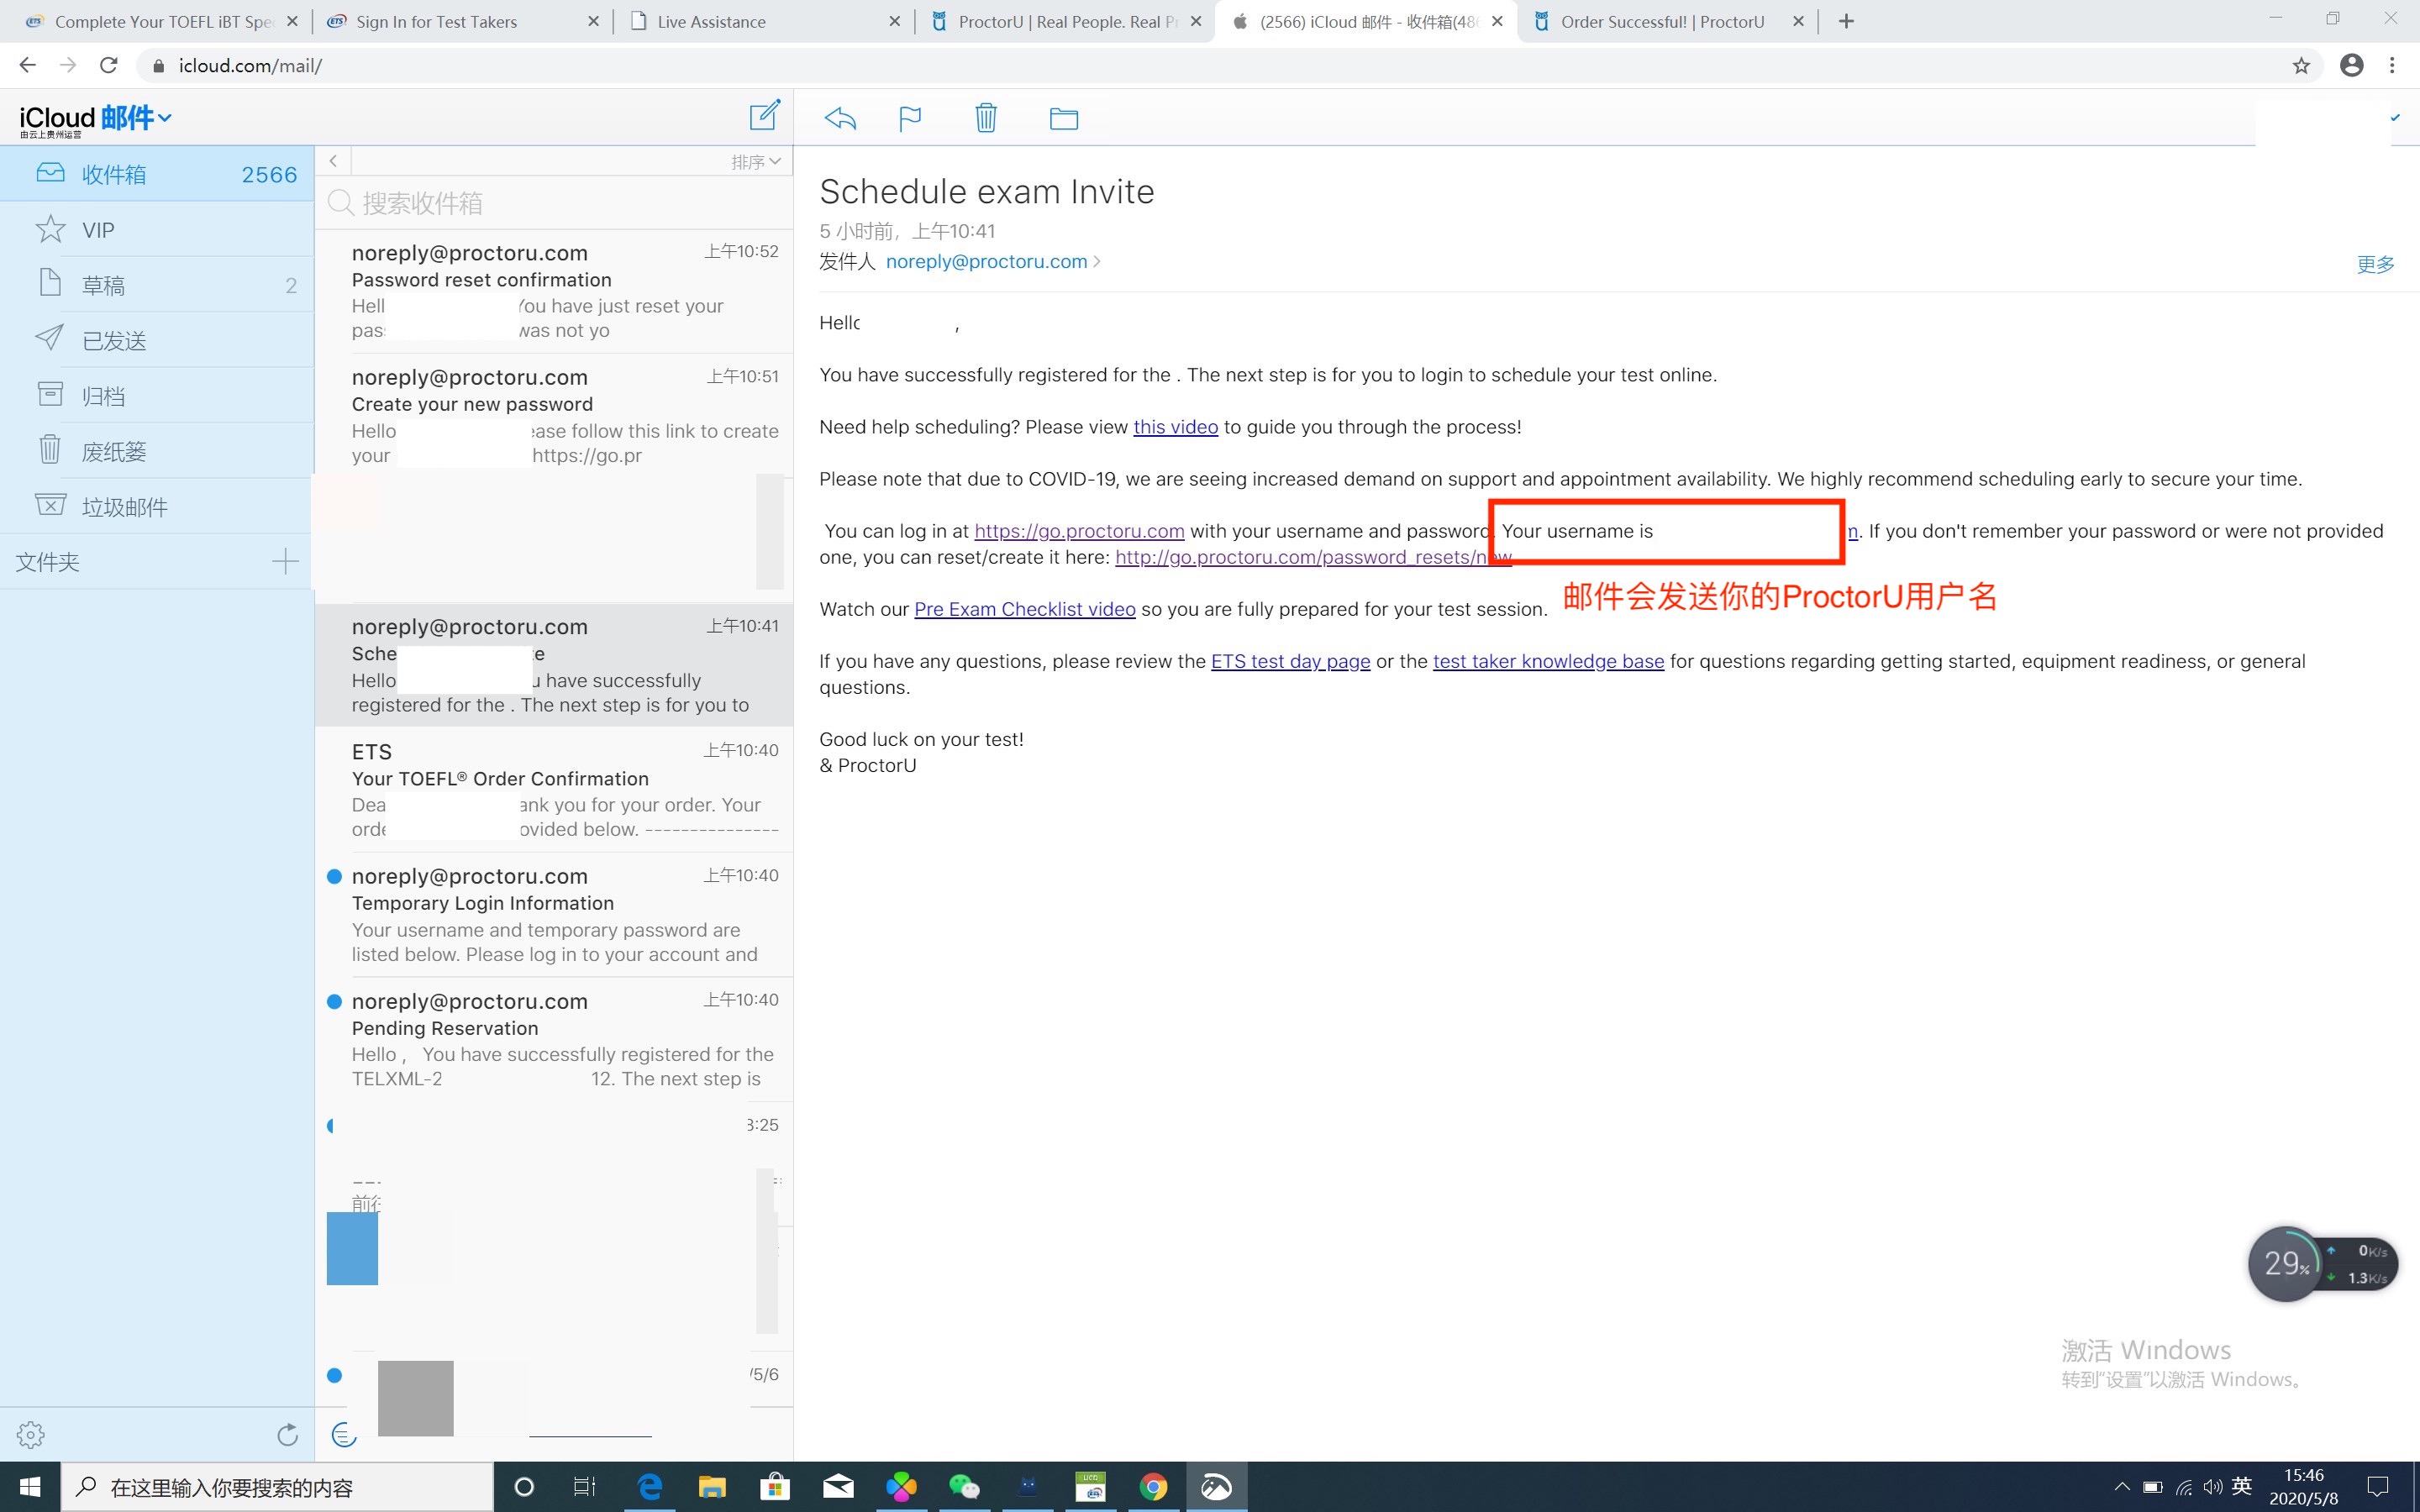Go back in browser history
The height and width of the screenshot is (1512, 2420).
(x=27, y=65)
